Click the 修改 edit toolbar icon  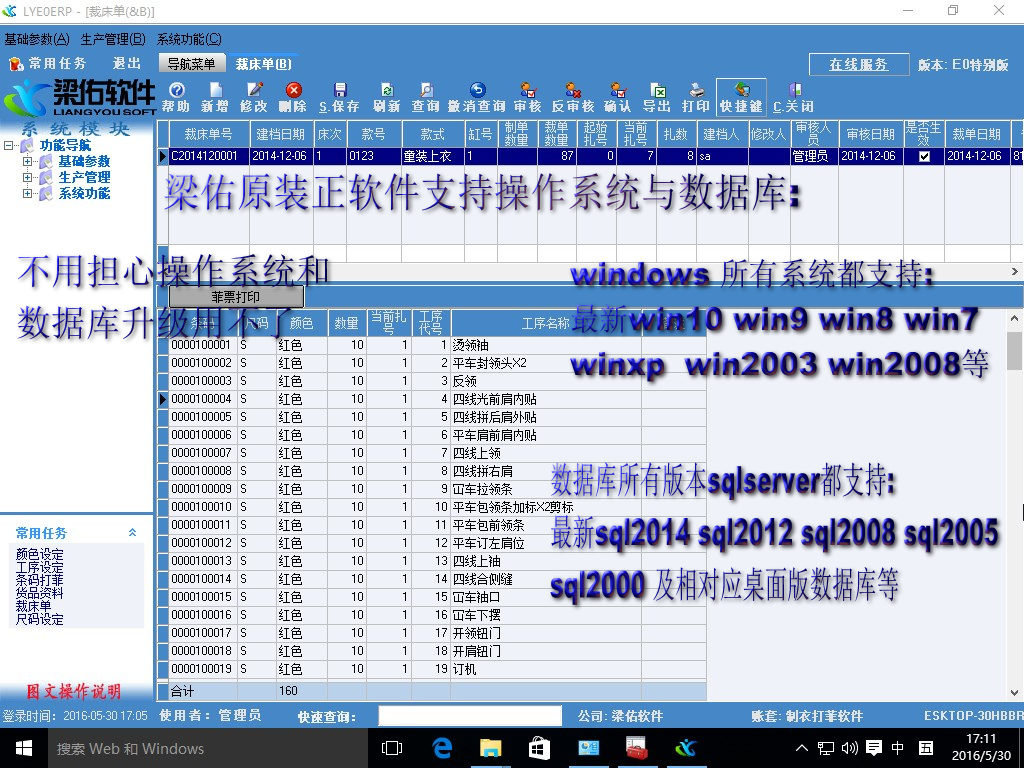click(254, 97)
